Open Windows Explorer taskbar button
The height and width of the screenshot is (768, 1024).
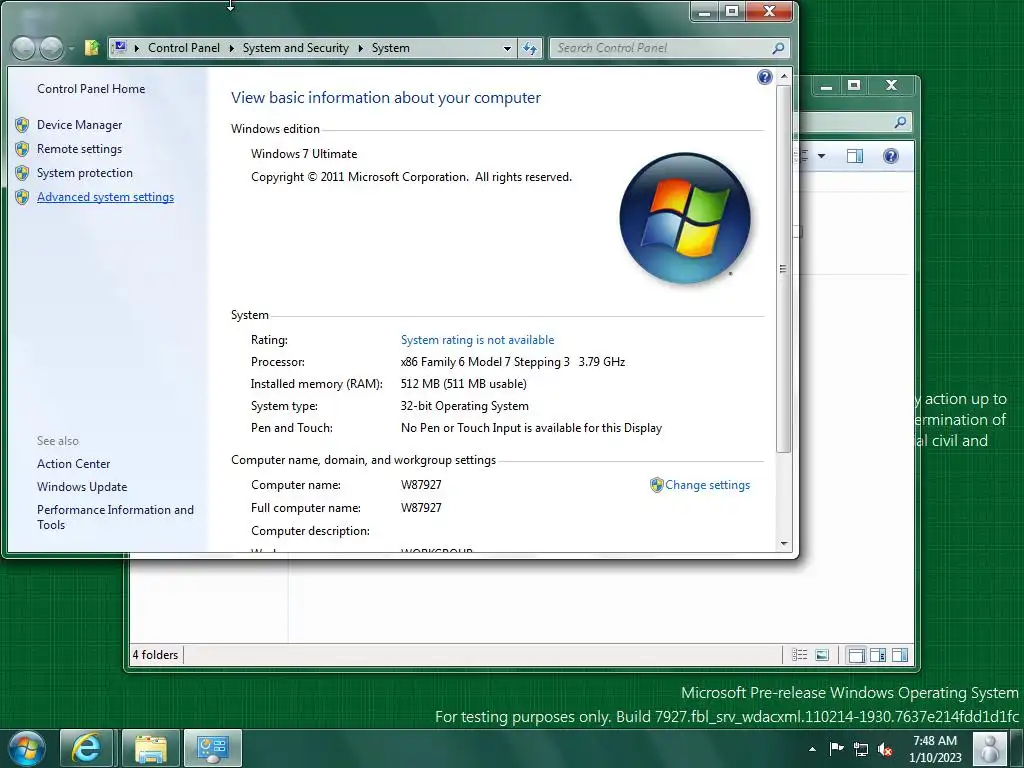tap(150, 748)
